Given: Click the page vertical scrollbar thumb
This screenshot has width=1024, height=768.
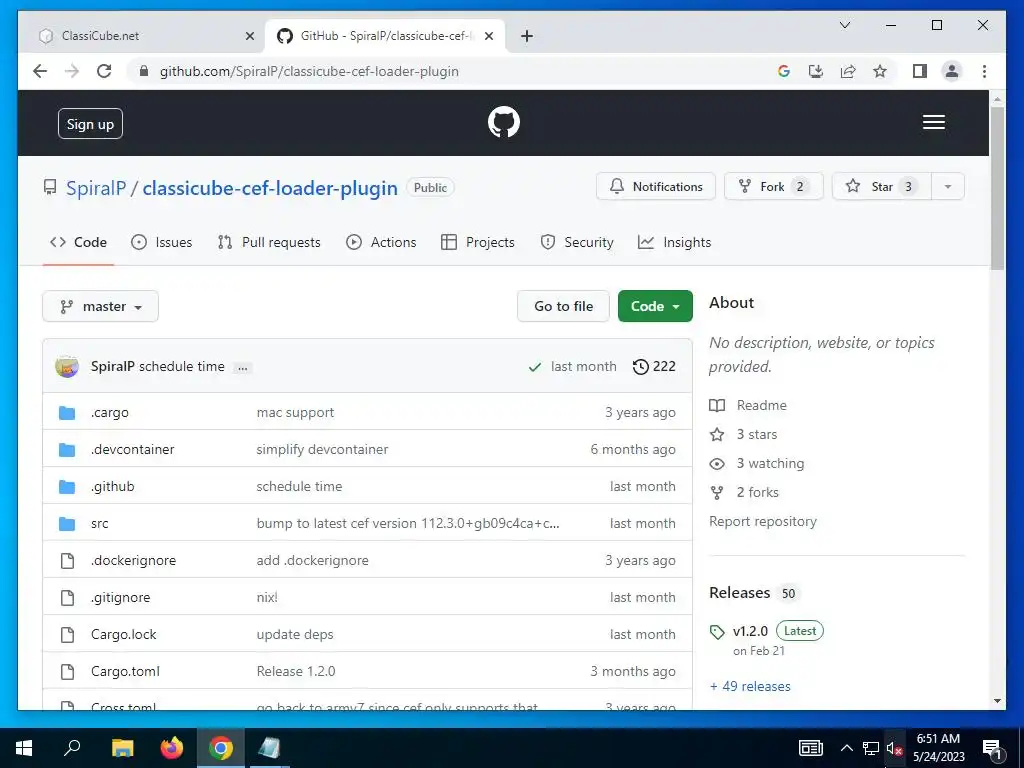Looking at the screenshot, I should point(997,188).
